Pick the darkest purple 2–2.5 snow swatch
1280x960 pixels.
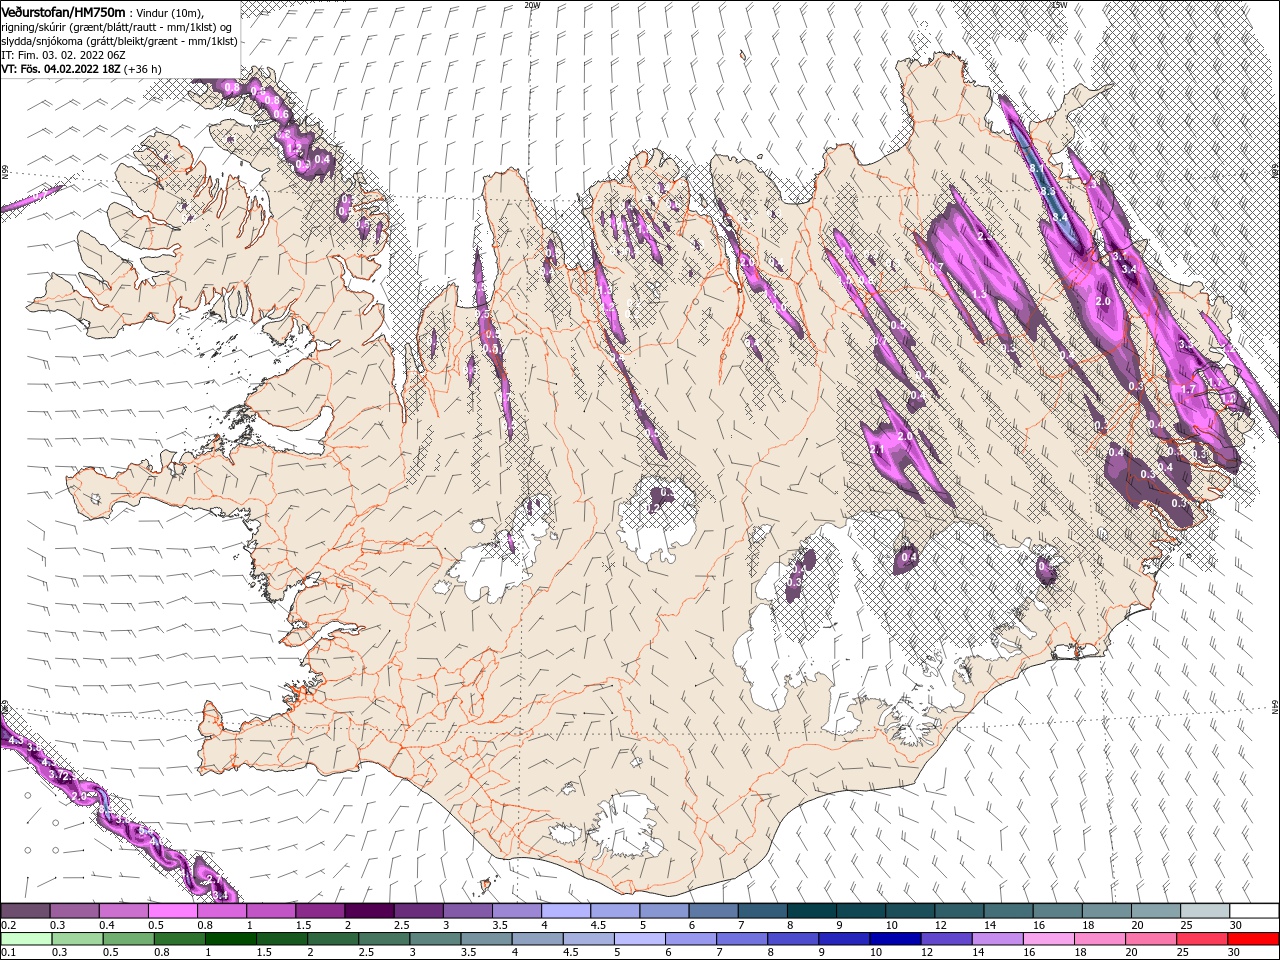coord(369,911)
